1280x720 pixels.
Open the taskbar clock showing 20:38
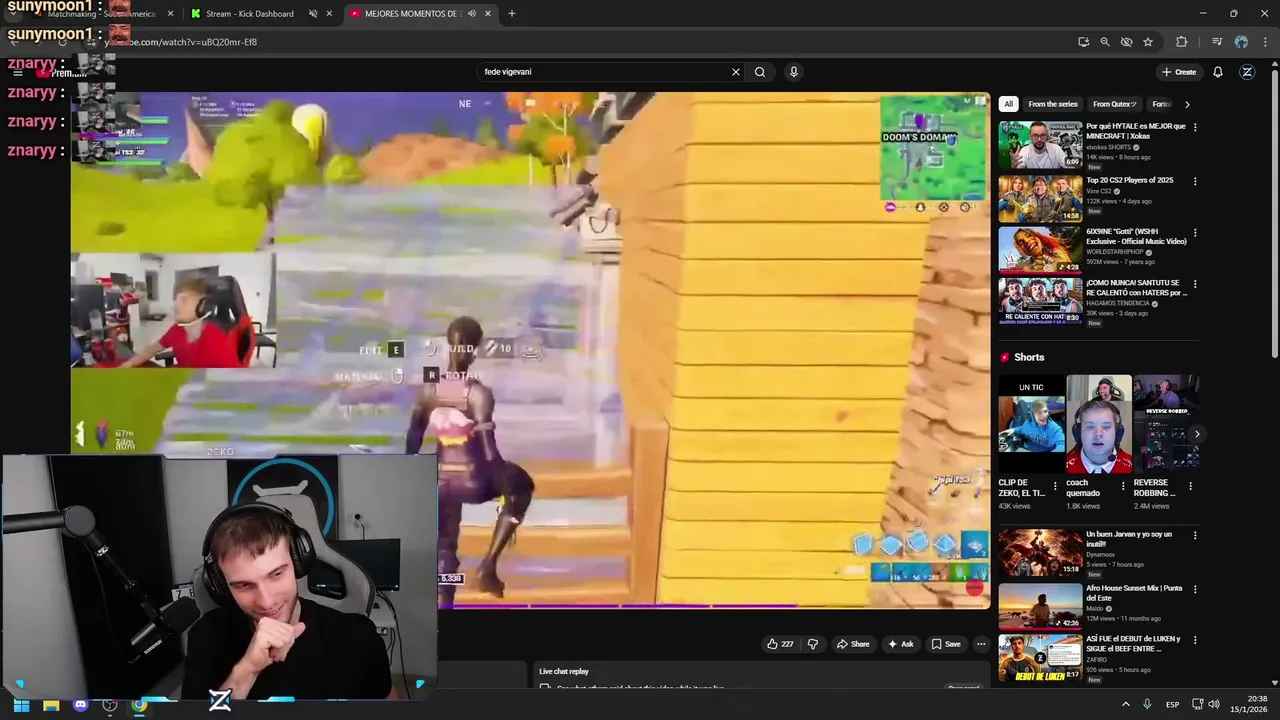(1249, 704)
